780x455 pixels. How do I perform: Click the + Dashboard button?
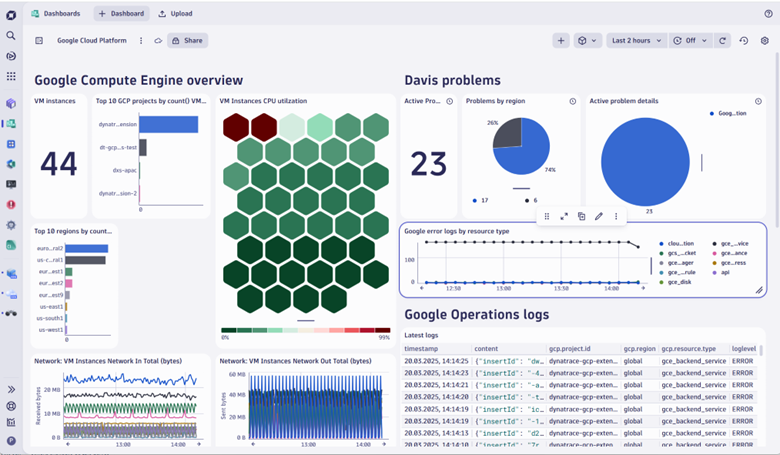[x=121, y=14]
